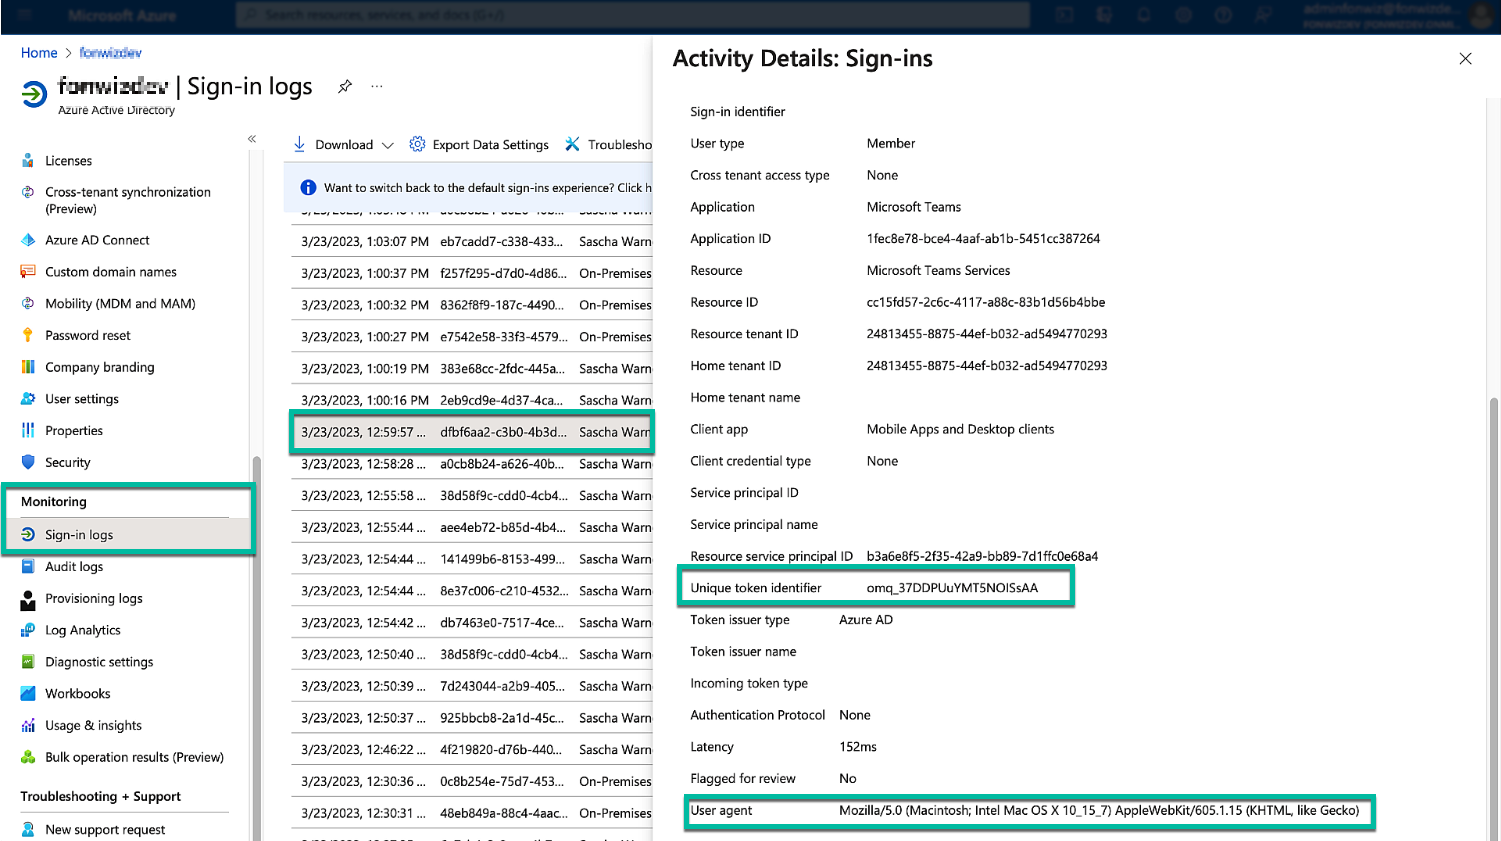Open more options ellipsis beside page title
The height and width of the screenshot is (841, 1501).
(377, 87)
